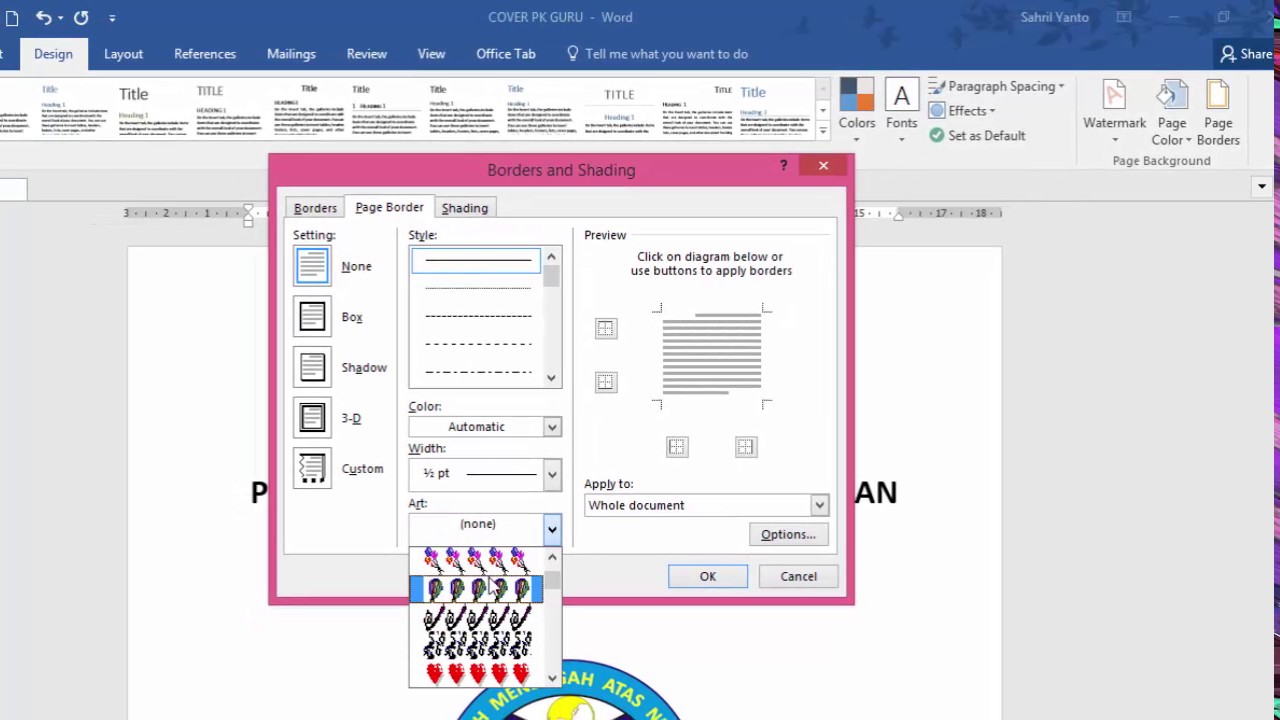This screenshot has height=720, width=1280.
Task: Expand the document formatting gallery More arrow
Action: coord(823,131)
